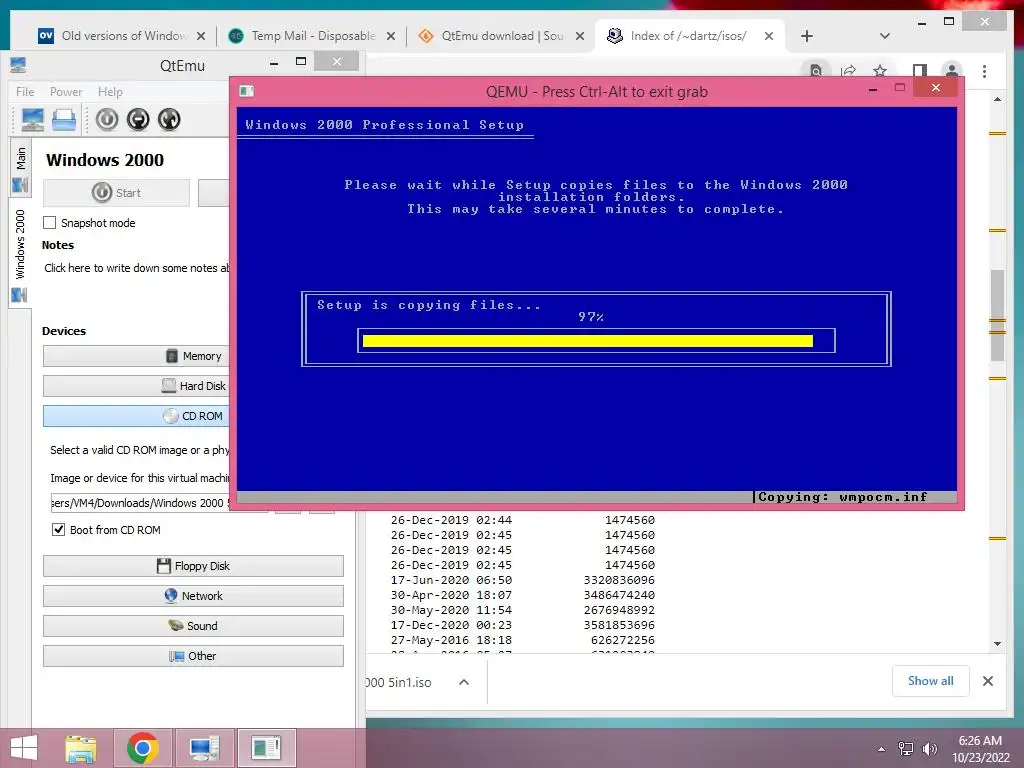Open the Main vertical tab in QtEmu
The width and height of the screenshot is (1024, 768).
pos(20,168)
